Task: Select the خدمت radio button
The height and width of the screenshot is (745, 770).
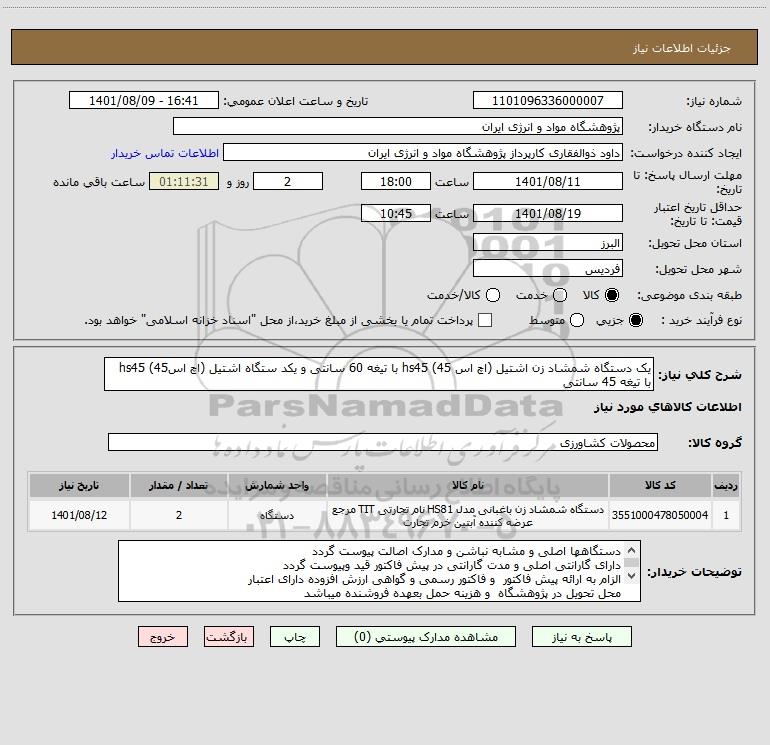Action: coord(560,295)
